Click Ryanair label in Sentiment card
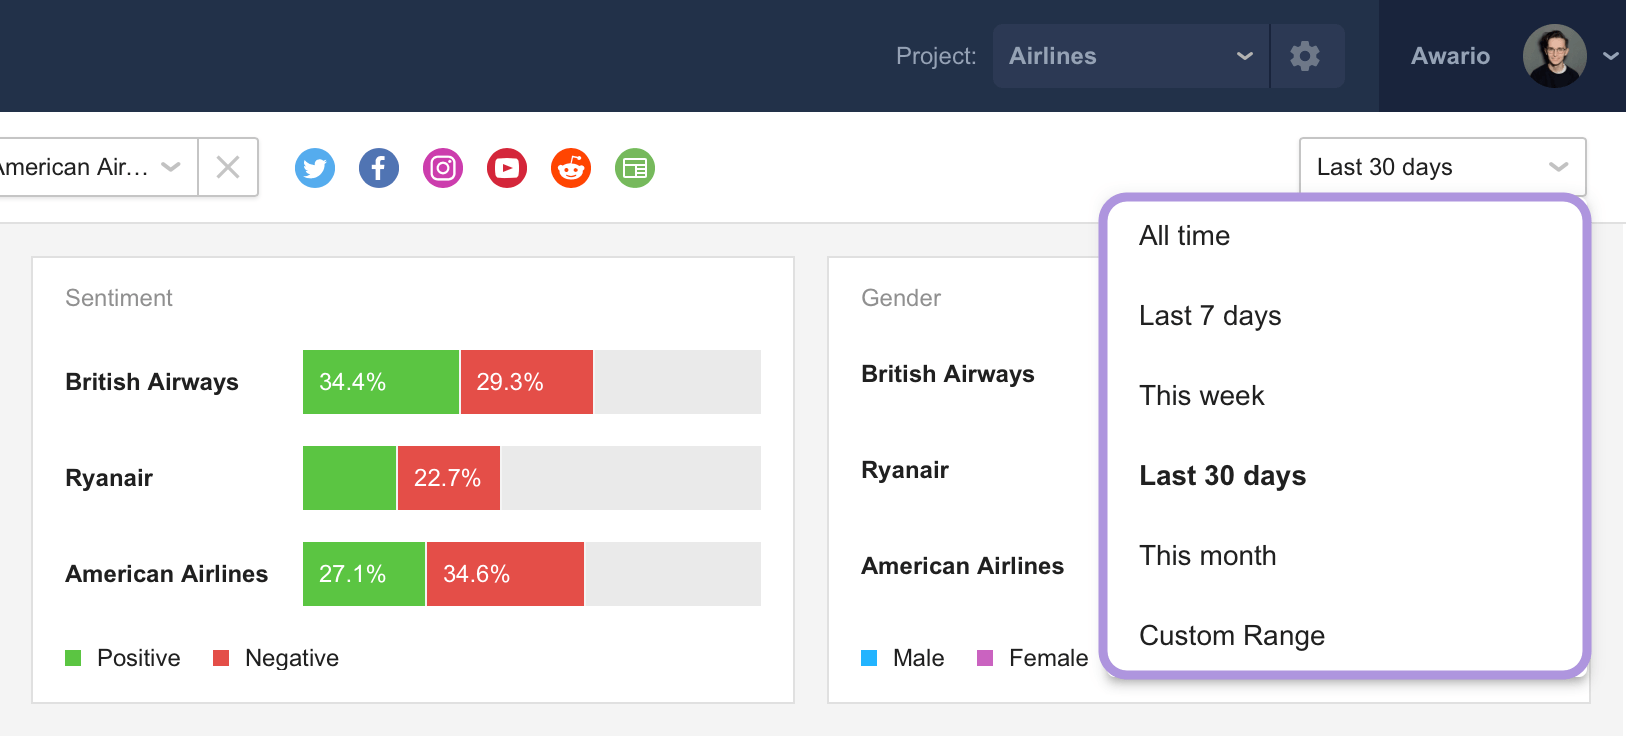Image resolution: width=1626 pixels, height=736 pixels. [109, 478]
